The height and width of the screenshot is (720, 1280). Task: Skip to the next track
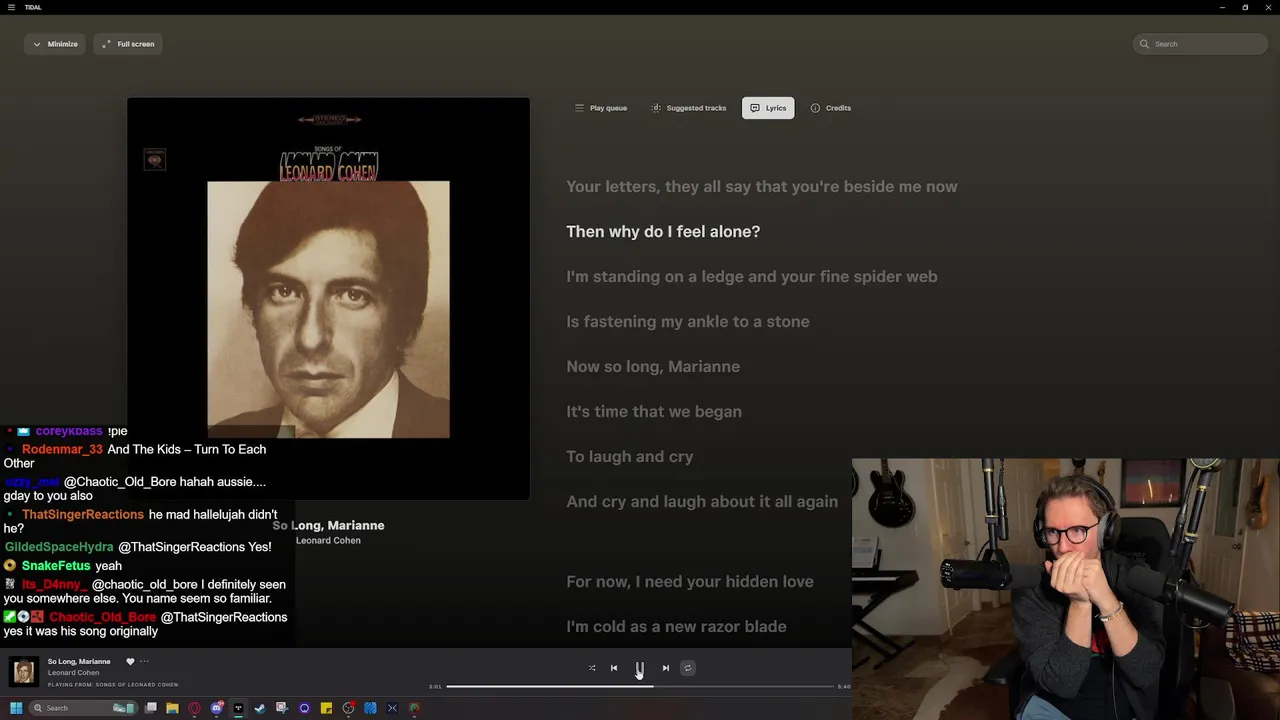pyautogui.click(x=666, y=668)
